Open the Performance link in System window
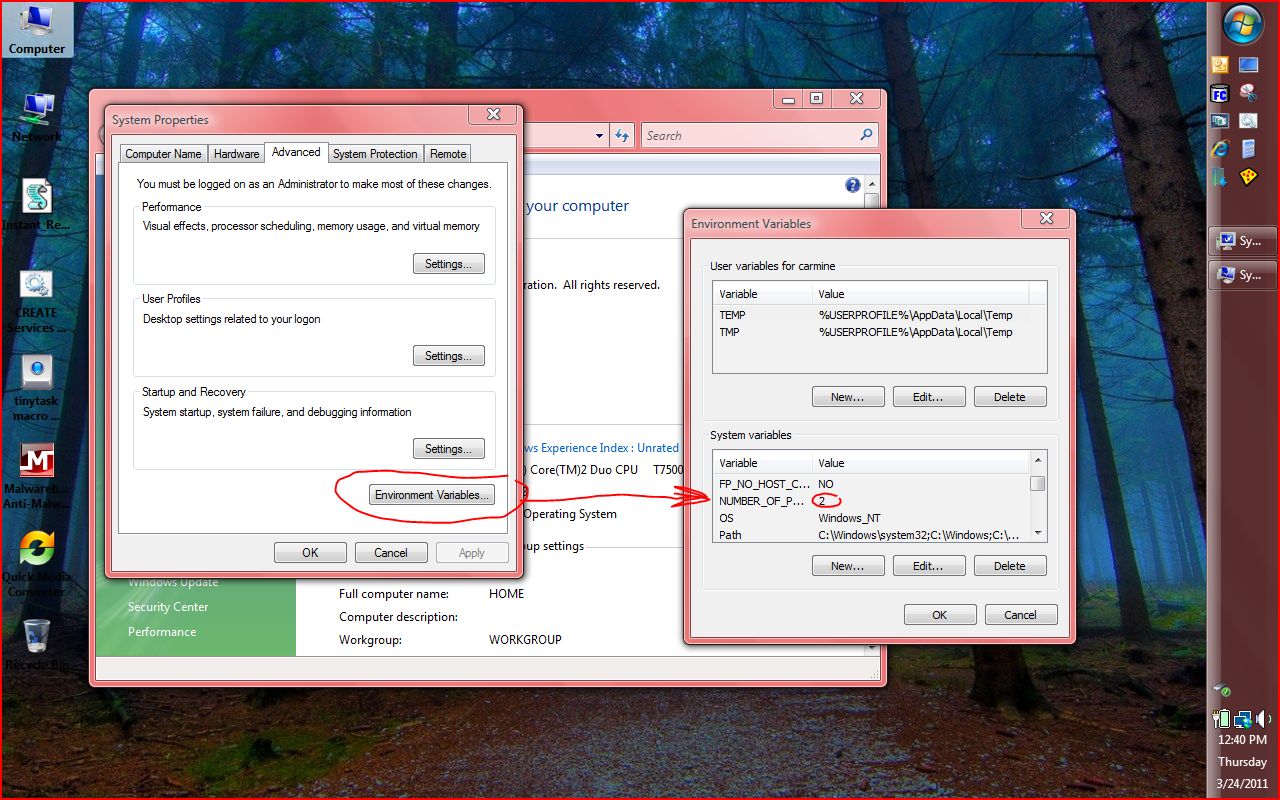The image size is (1280, 800). 162,632
